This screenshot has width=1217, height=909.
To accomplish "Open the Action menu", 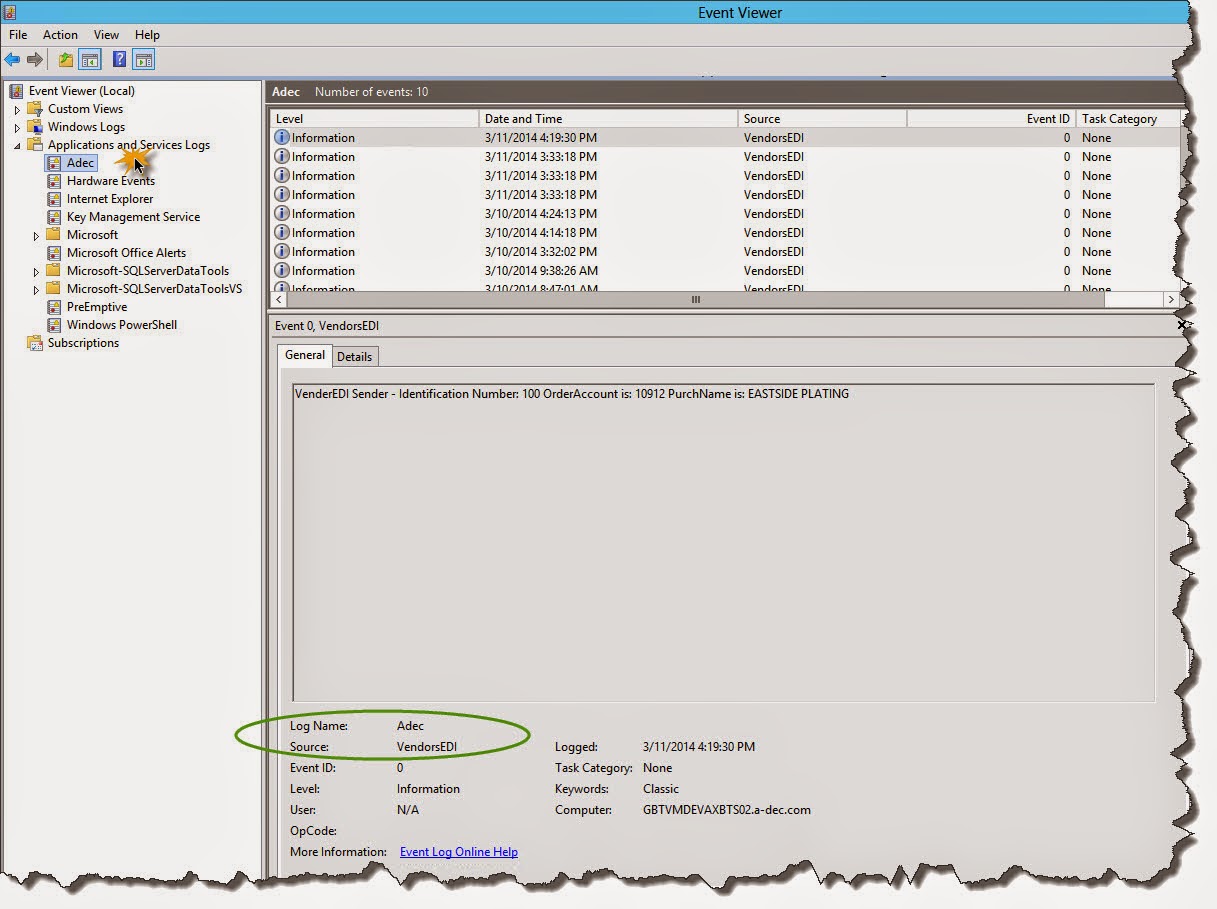I will [60, 34].
